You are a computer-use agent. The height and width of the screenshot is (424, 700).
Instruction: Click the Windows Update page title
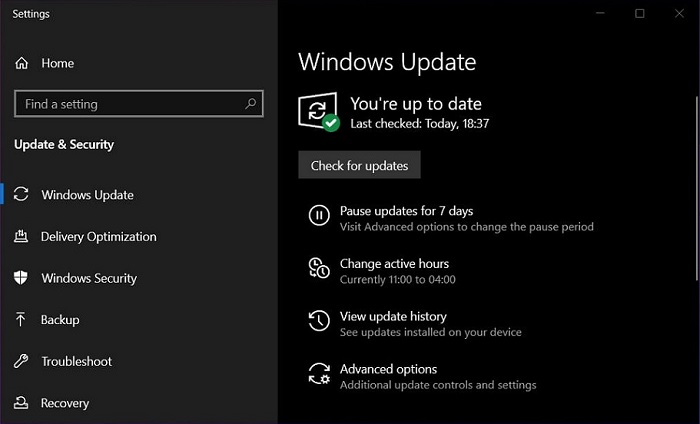click(387, 62)
